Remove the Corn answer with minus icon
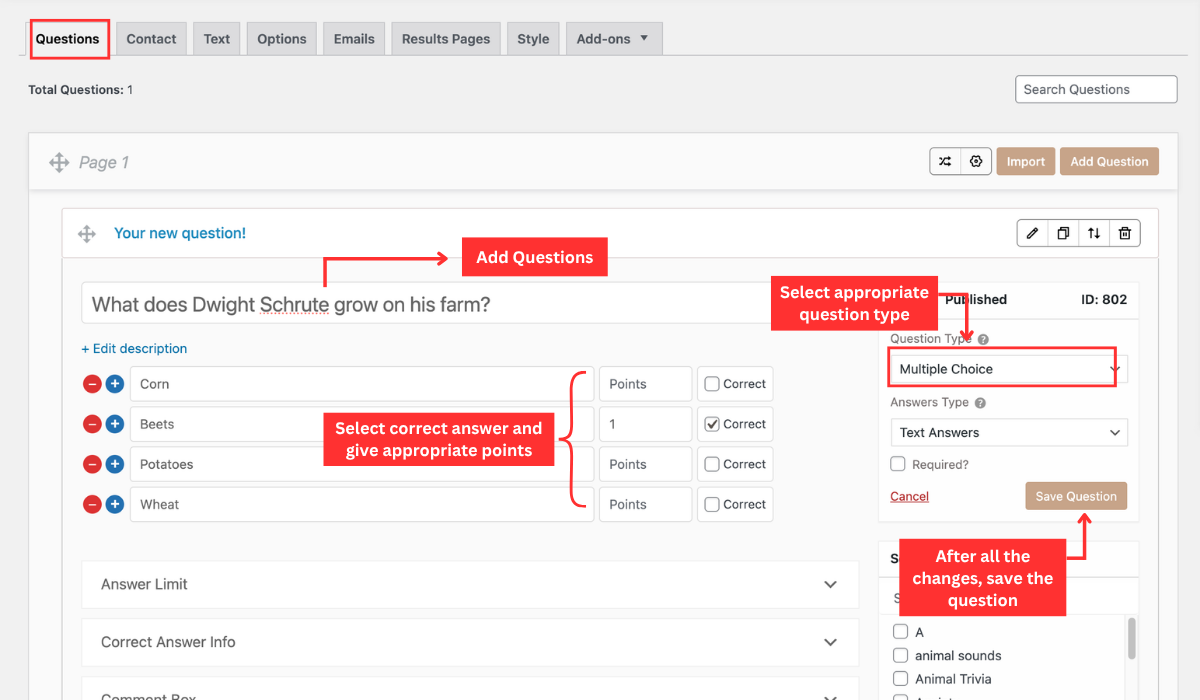1200x700 pixels. coord(92,384)
